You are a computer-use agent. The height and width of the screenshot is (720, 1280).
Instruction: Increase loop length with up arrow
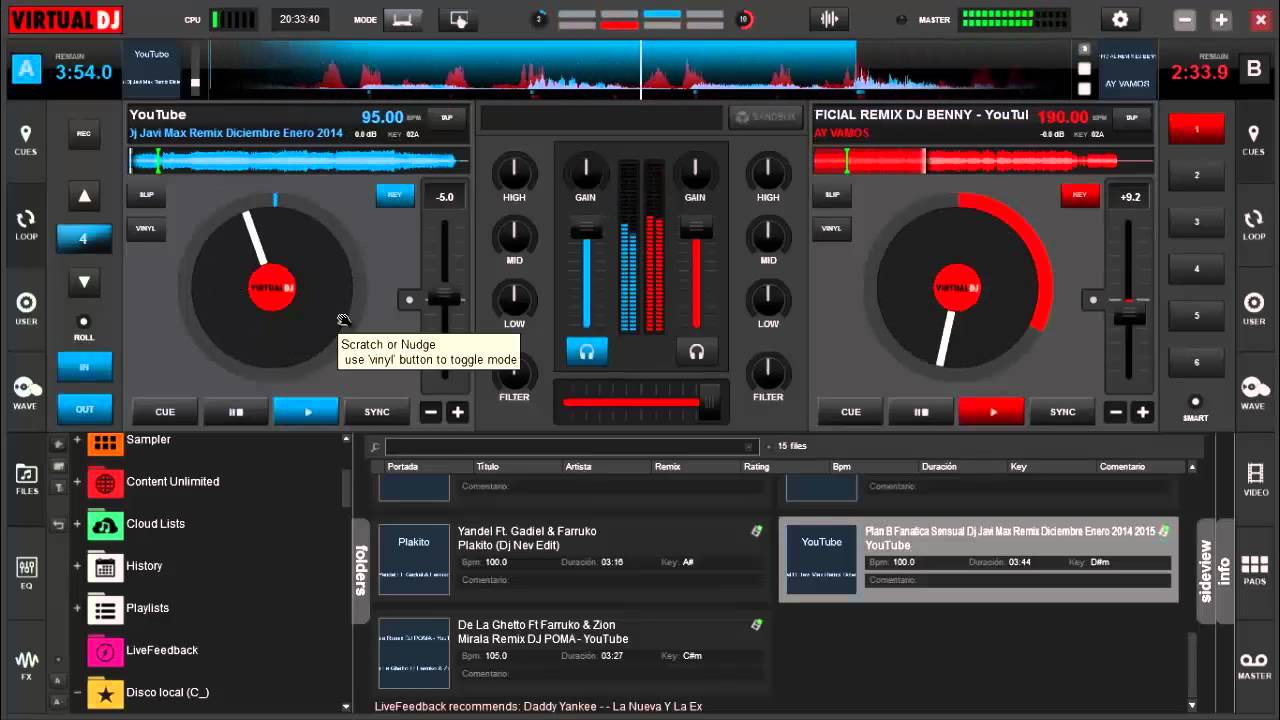point(84,196)
